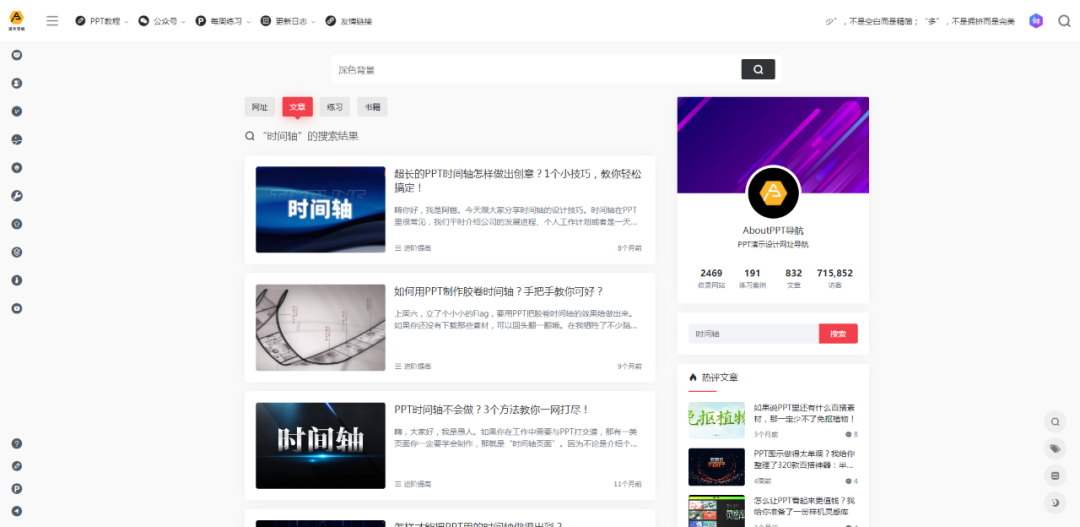Click the scrolling quote text in header
This screenshot has height=527, width=1080.
click(x=920, y=21)
